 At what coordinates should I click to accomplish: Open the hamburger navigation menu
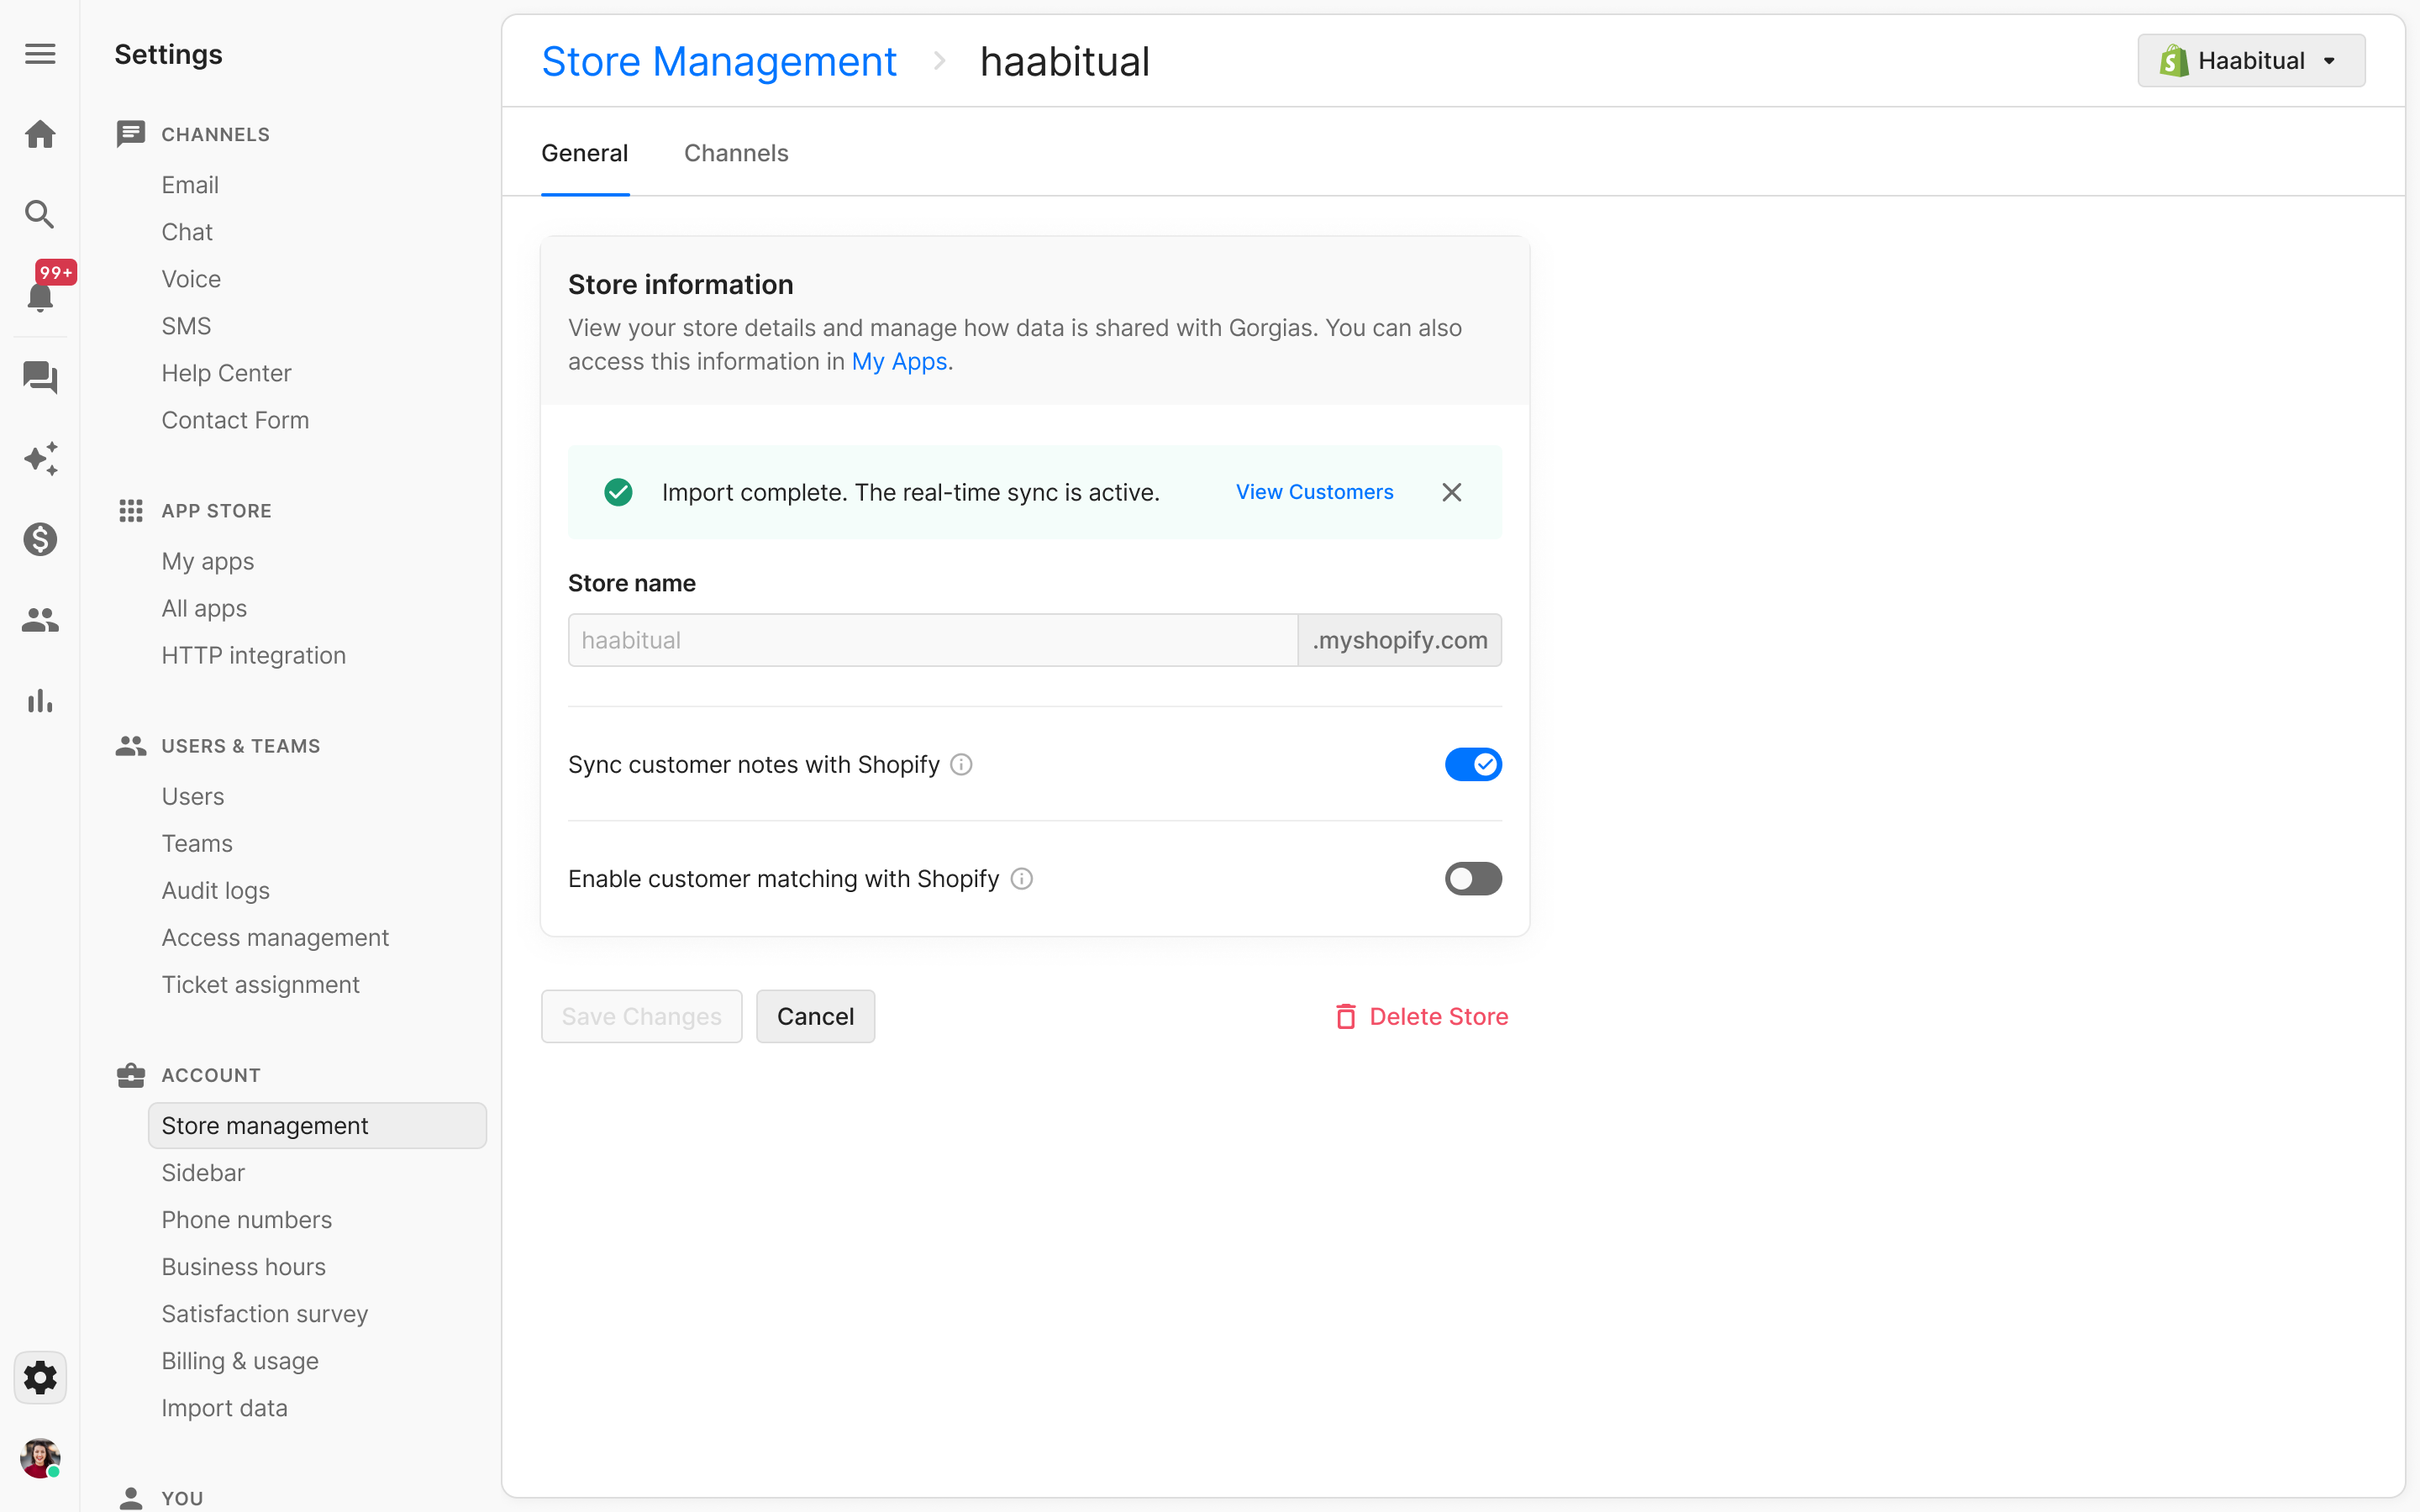click(x=40, y=54)
